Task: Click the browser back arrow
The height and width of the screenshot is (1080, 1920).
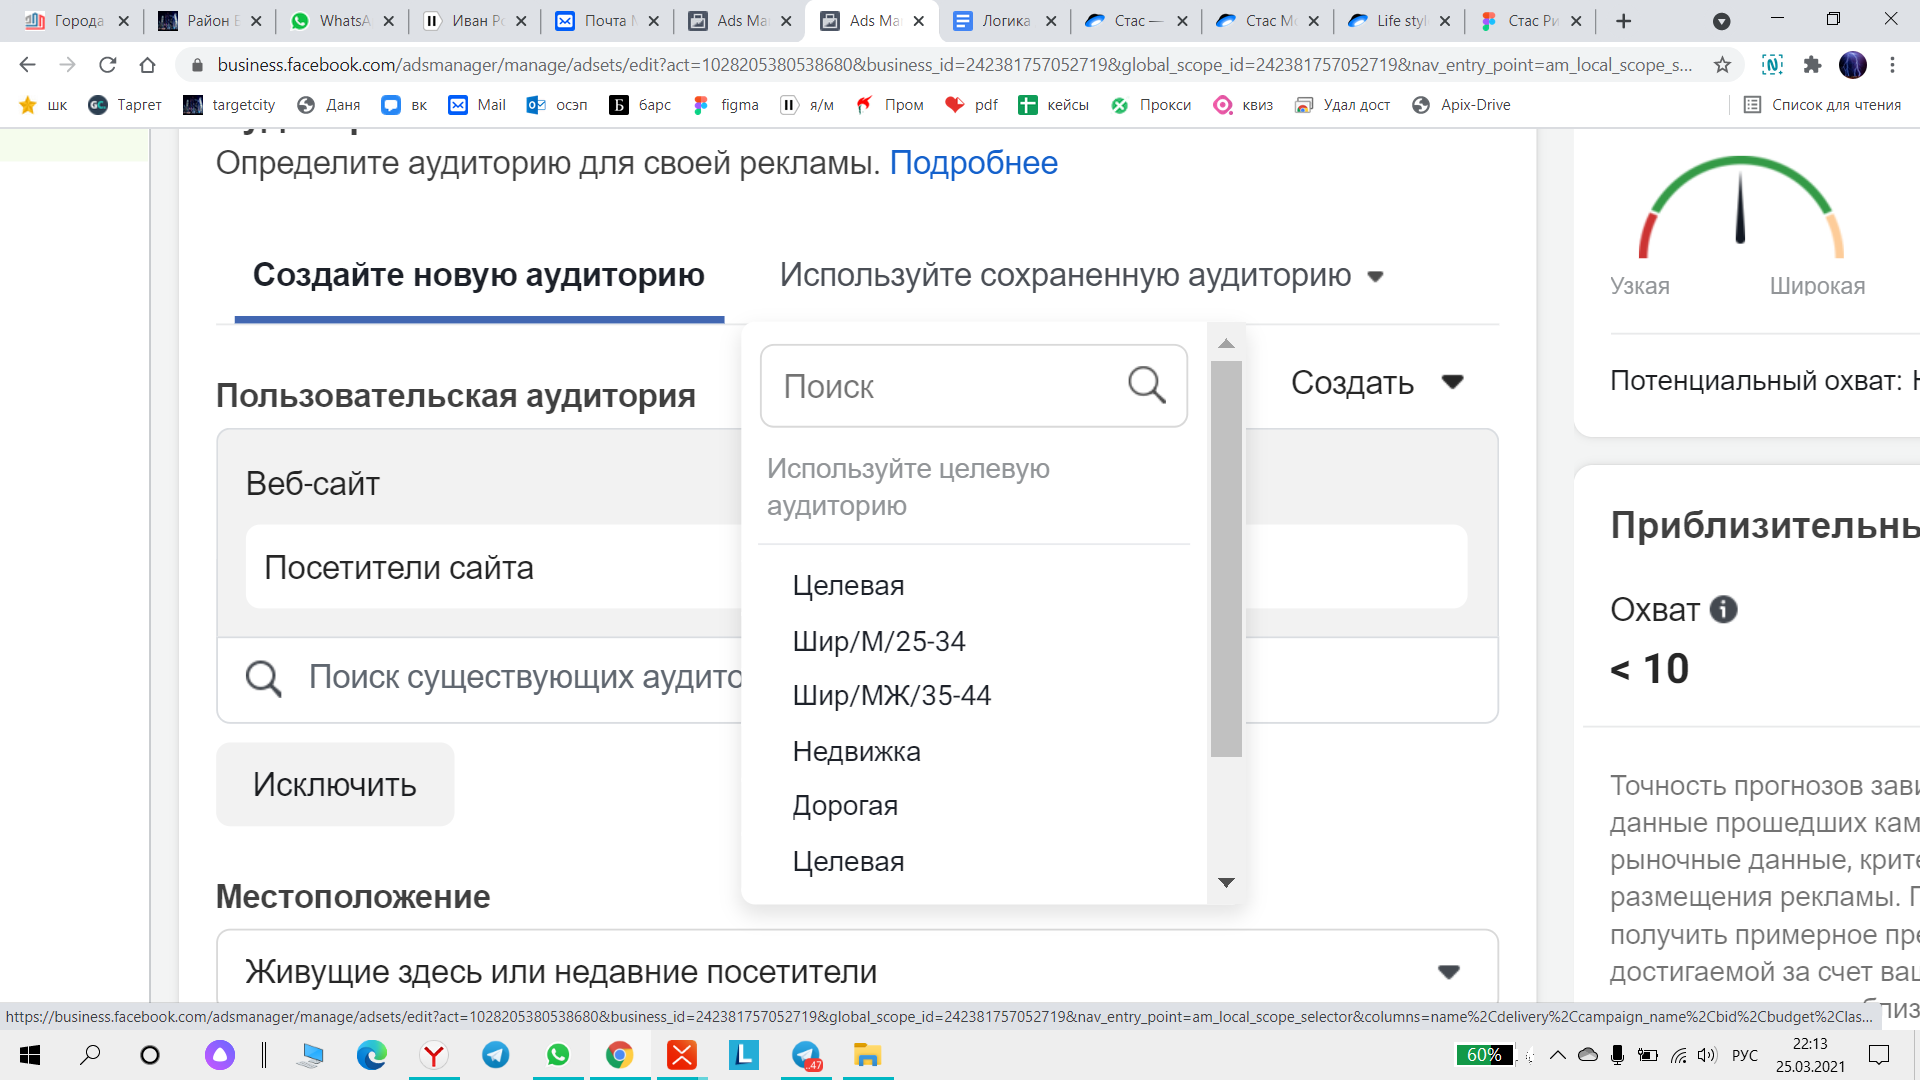Action: coord(27,65)
